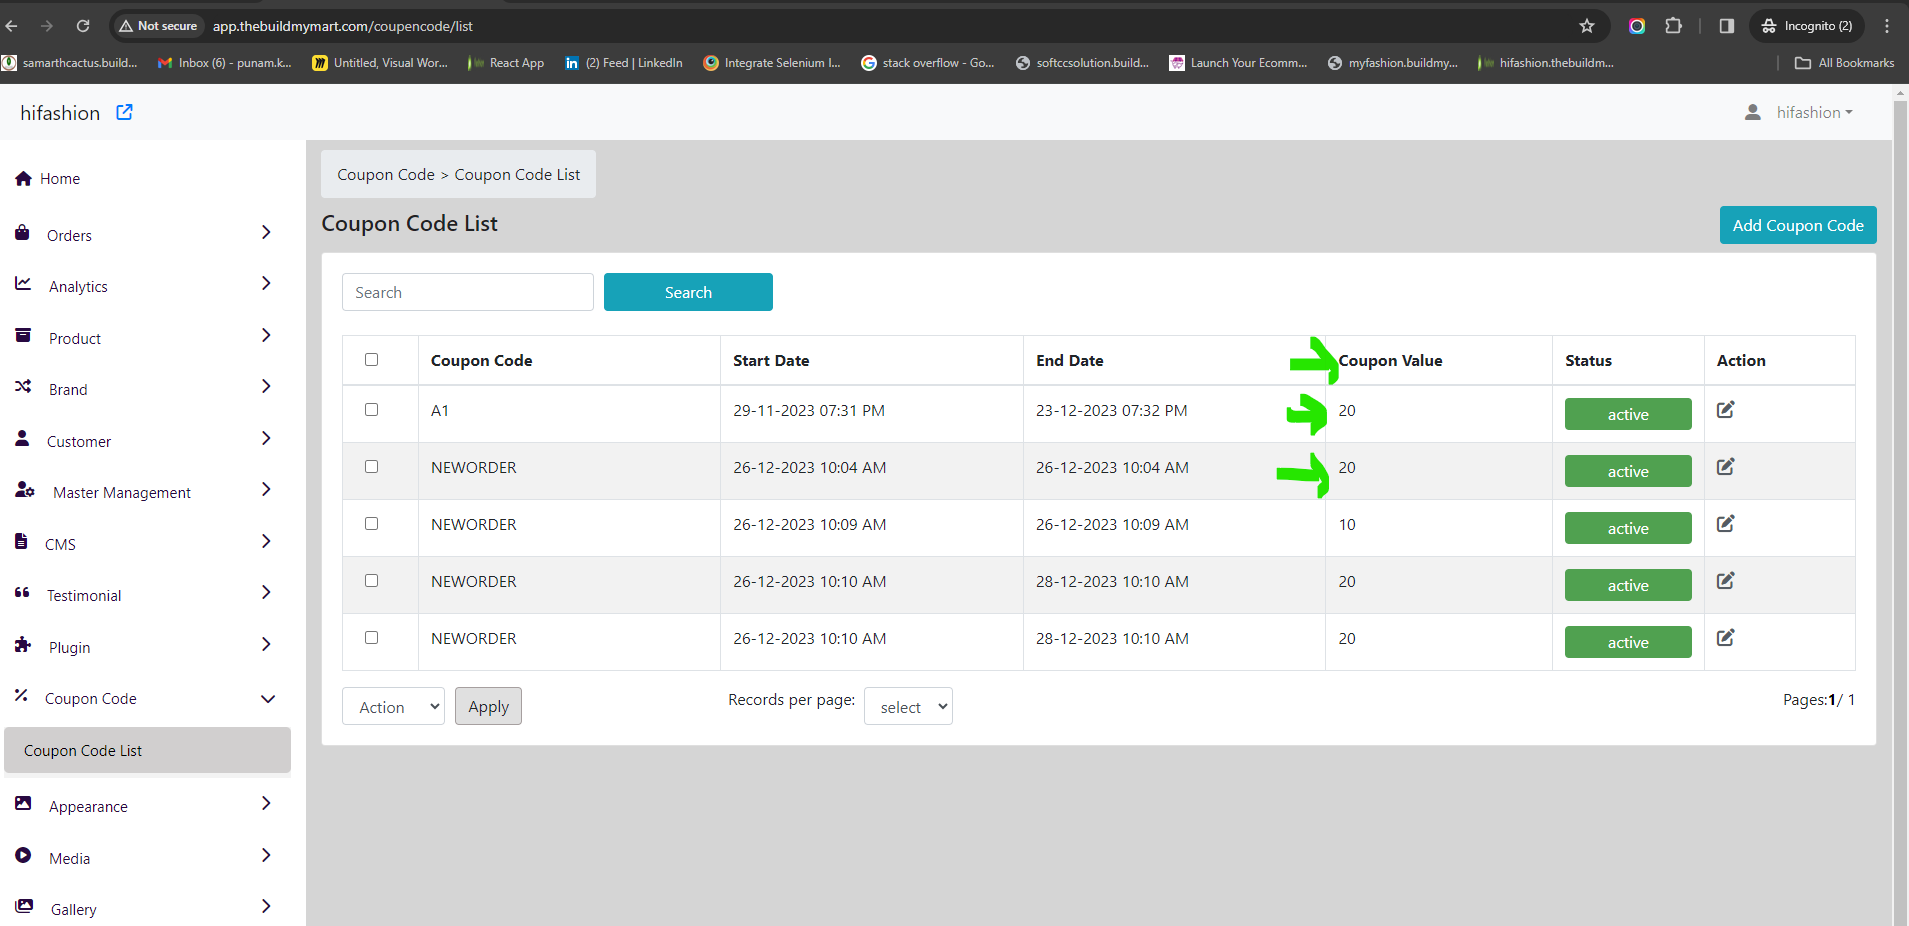Reload the page in browser
The width and height of the screenshot is (1909, 926).
coord(83,26)
